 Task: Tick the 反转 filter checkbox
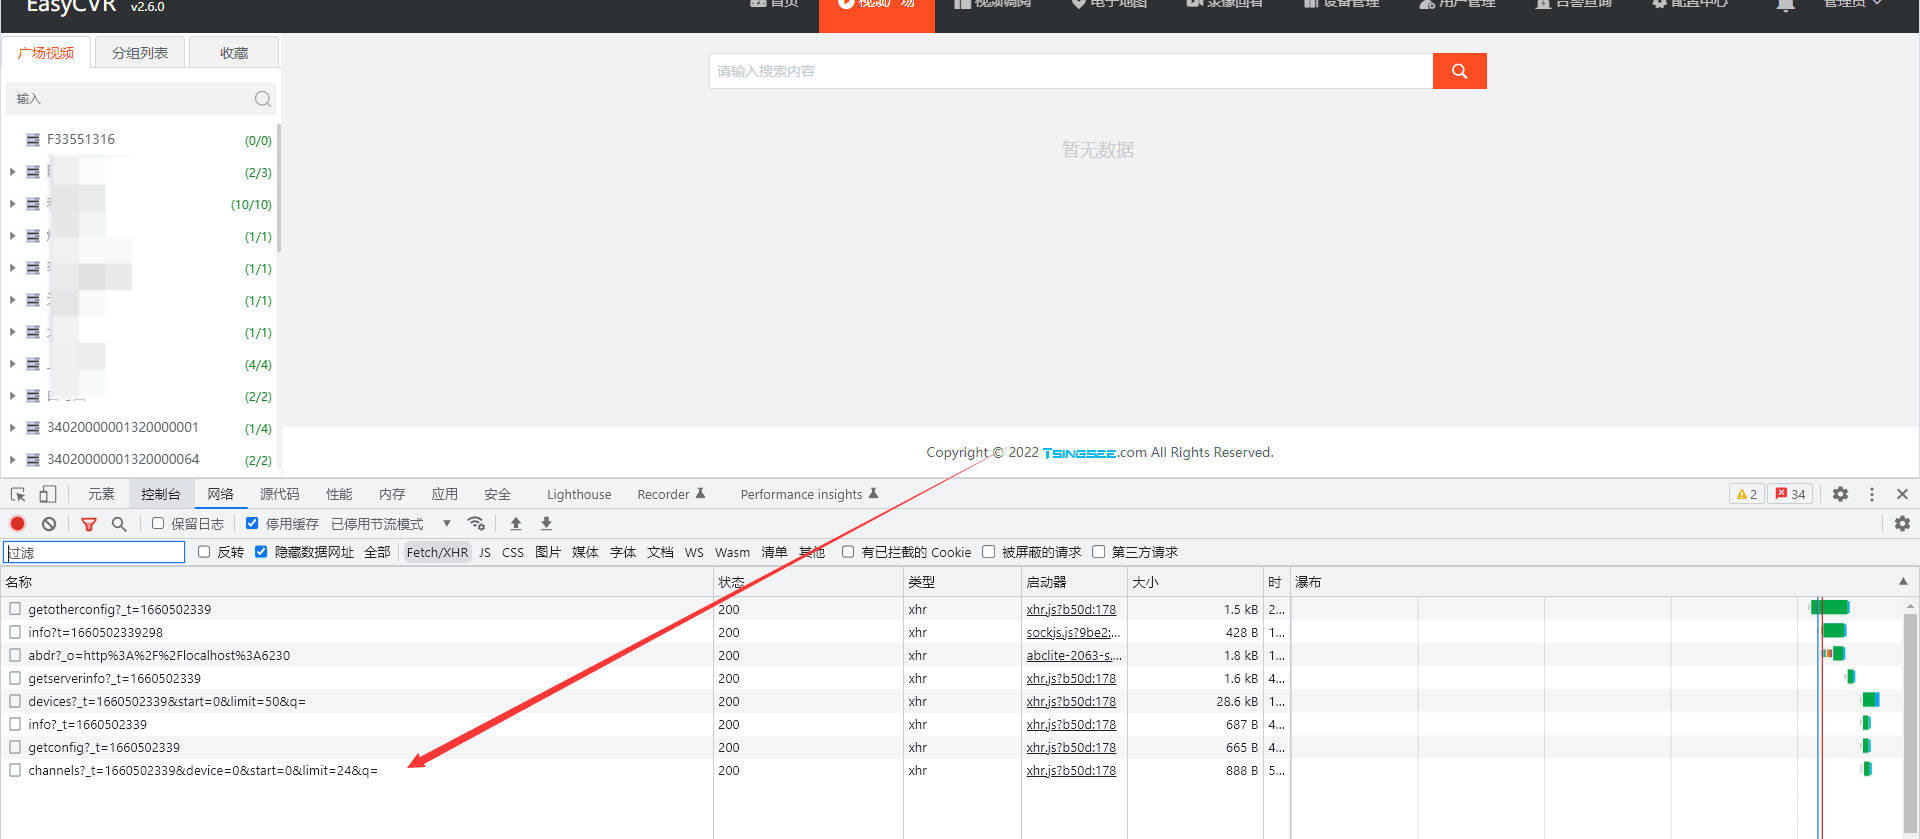point(204,552)
